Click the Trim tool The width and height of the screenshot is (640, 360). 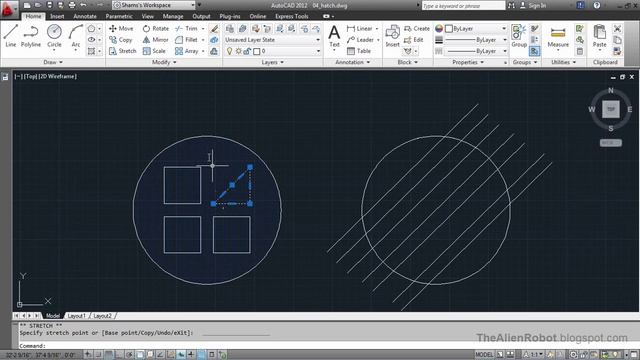point(187,29)
